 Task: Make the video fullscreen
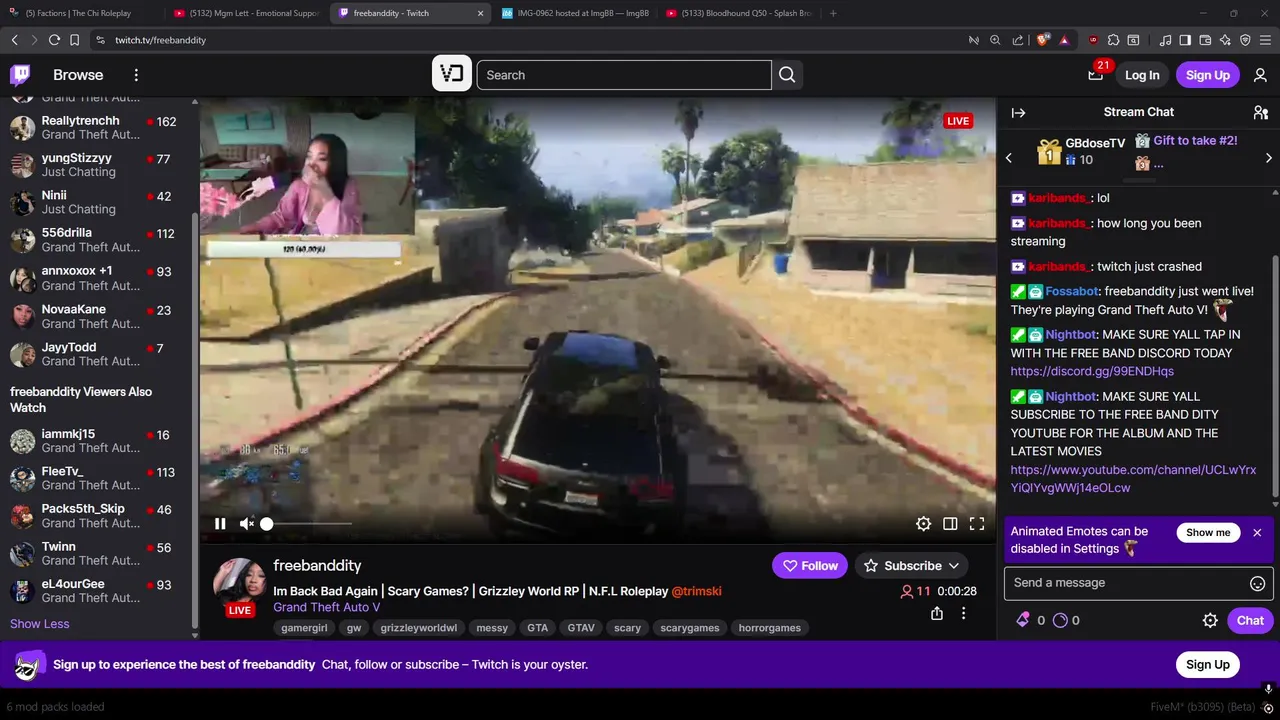coord(977,524)
